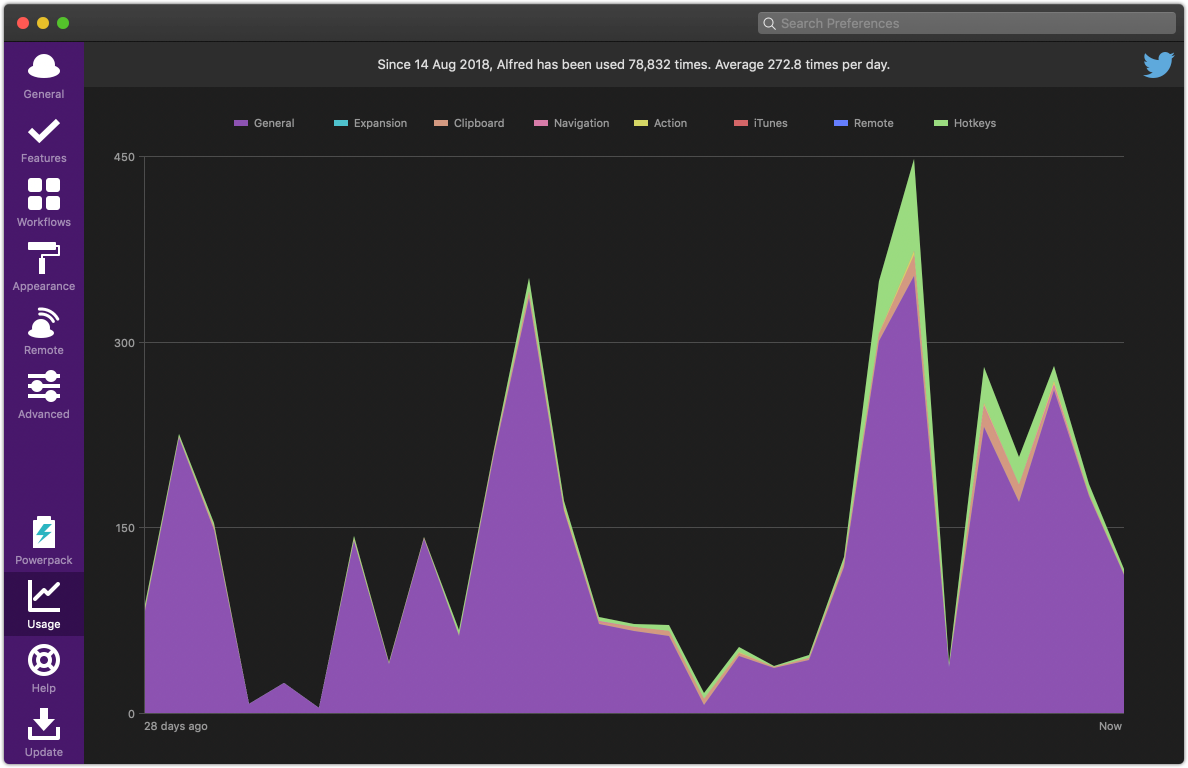The image size is (1188, 768).
Task: Open the General preferences hat icon
Action: (x=44, y=67)
